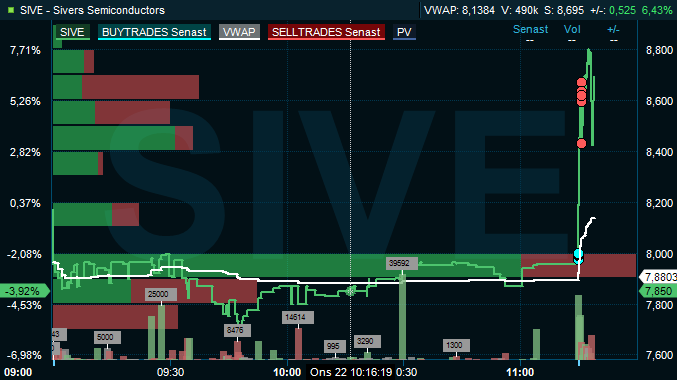Click the 5,26% percent axis label

[25, 101]
